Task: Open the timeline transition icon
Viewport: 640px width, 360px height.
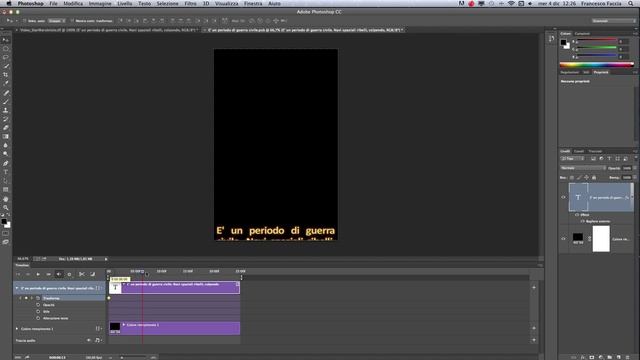Action: point(93,274)
